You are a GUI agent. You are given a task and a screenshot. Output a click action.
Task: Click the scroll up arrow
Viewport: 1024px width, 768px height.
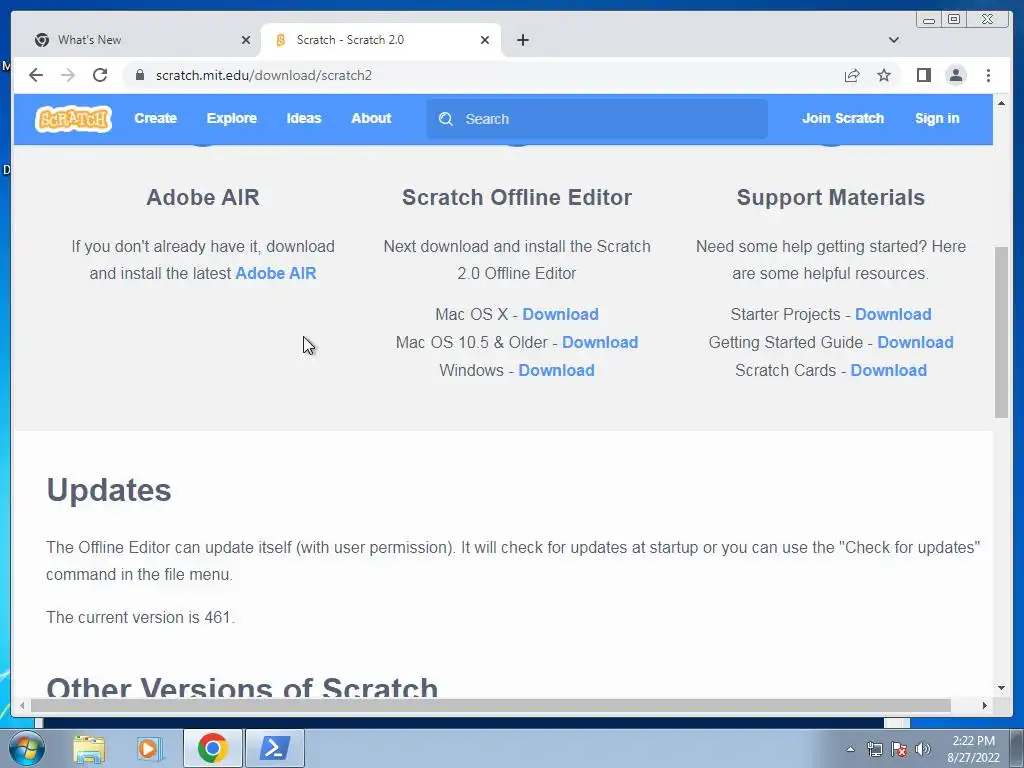[x=1001, y=103]
